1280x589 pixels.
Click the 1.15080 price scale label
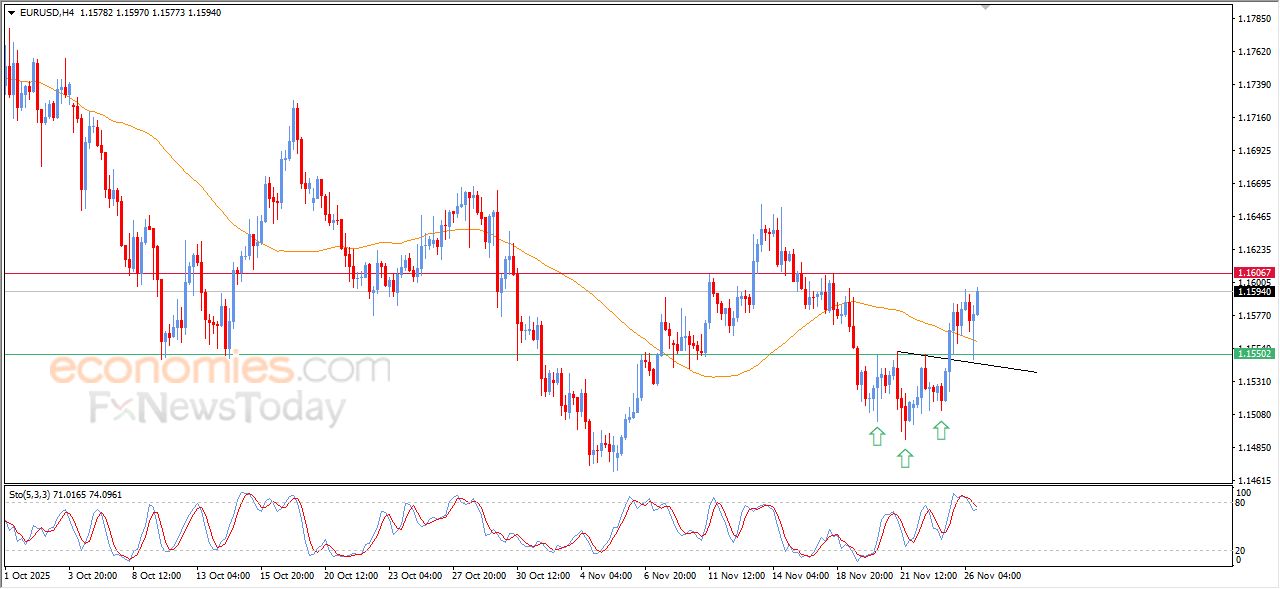[x=1253, y=415]
